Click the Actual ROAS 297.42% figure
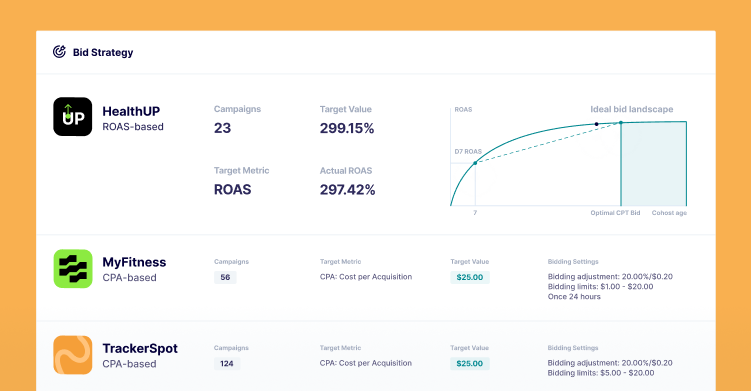 [347, 190]
